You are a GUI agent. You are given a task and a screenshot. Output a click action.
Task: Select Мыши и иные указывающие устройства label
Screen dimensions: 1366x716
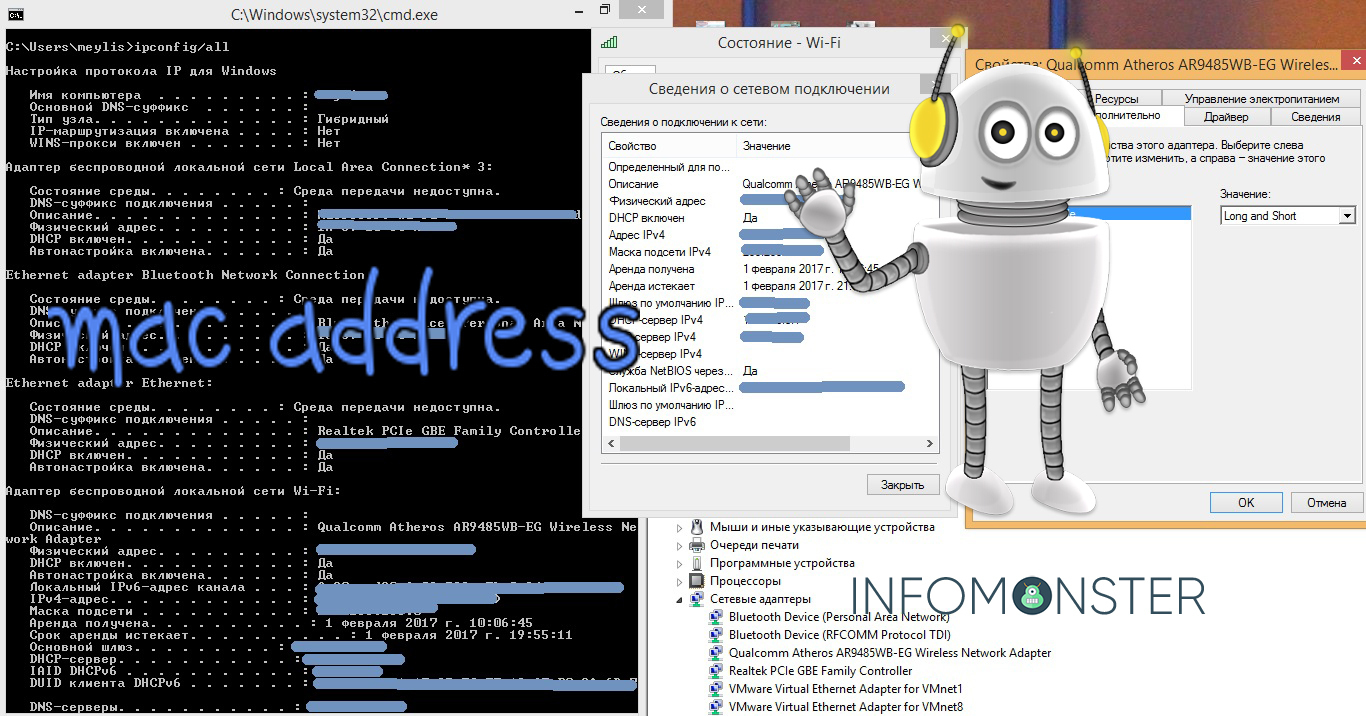click(x=822, y=527)
